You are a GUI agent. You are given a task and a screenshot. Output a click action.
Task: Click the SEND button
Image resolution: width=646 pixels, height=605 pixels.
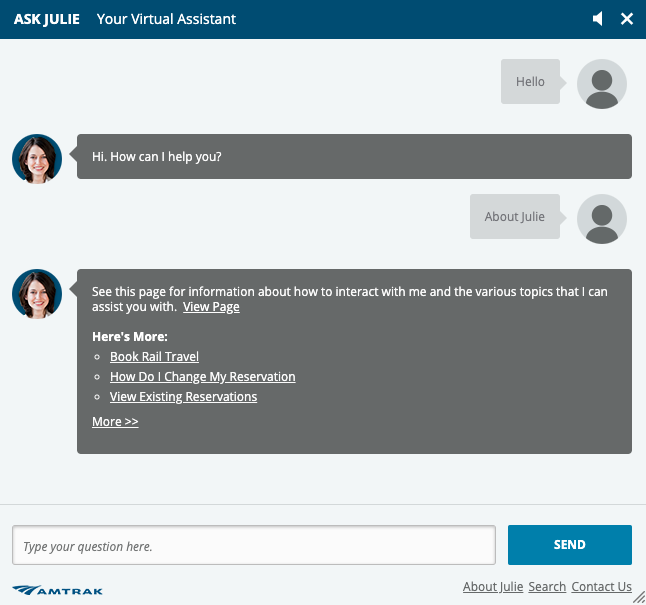click(569, 545)
